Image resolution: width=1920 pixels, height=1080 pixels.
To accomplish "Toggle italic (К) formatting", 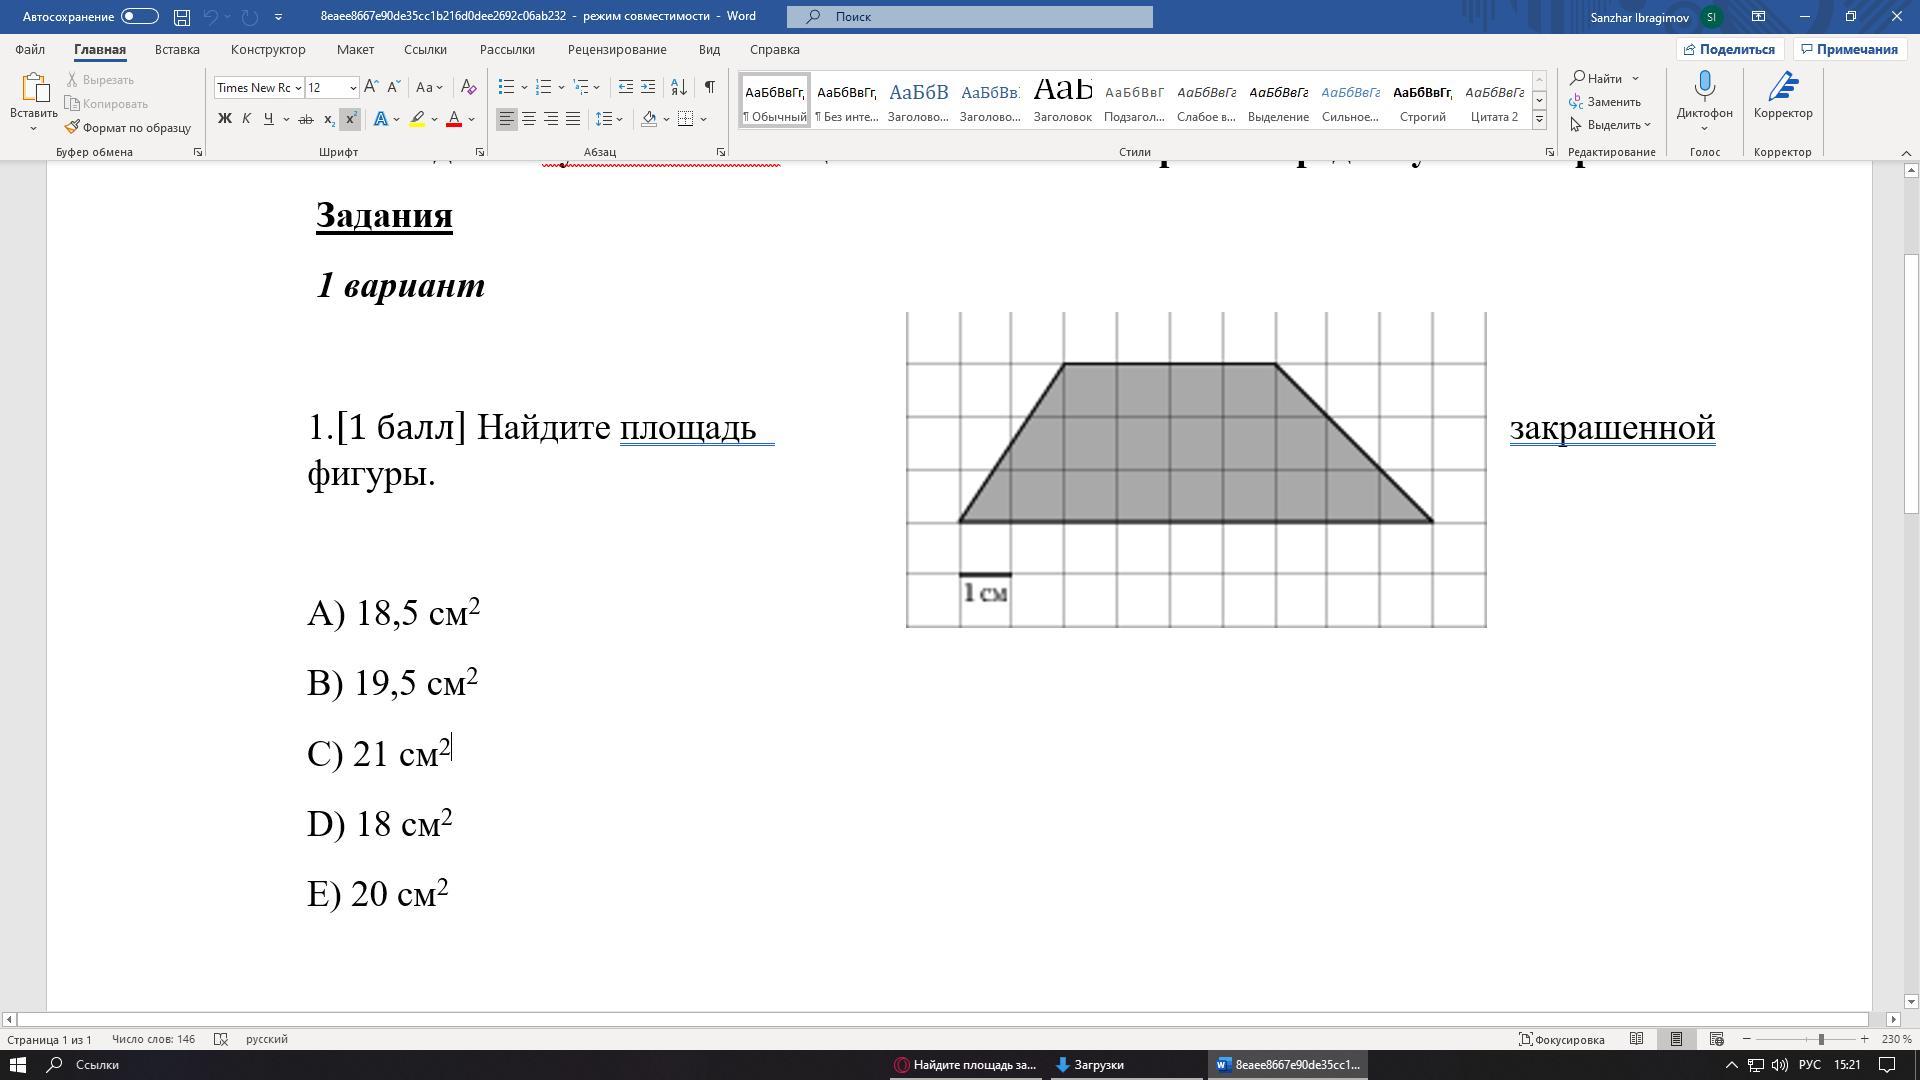I will click(x=246, y=119).
